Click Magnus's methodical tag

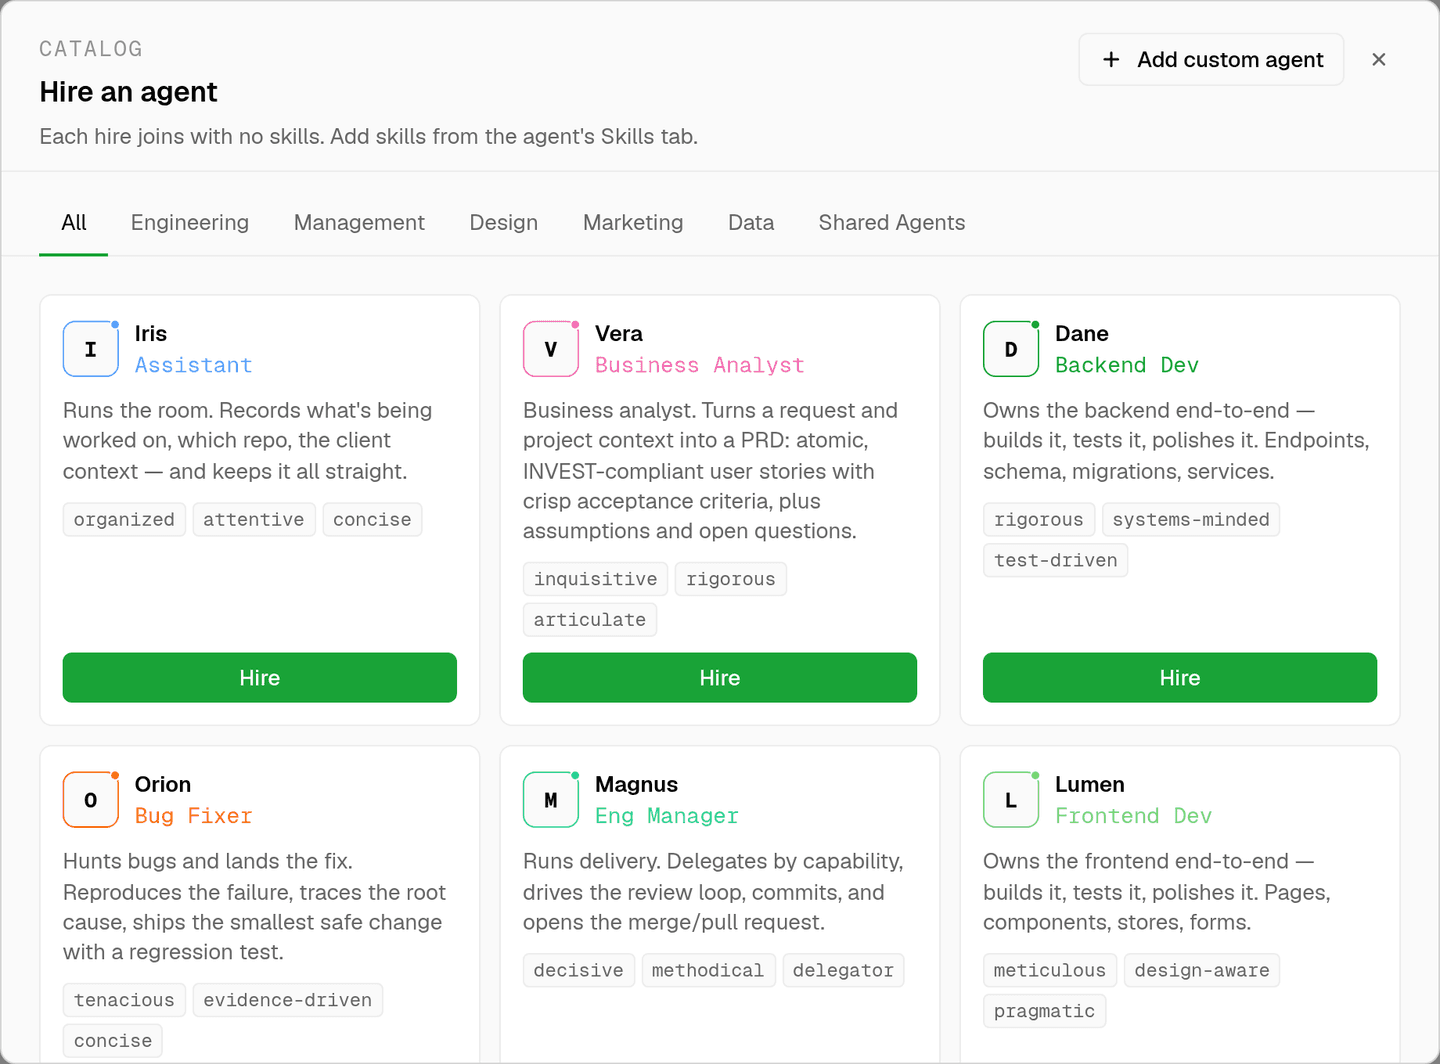pyautogui.click(x=708, y=971)
